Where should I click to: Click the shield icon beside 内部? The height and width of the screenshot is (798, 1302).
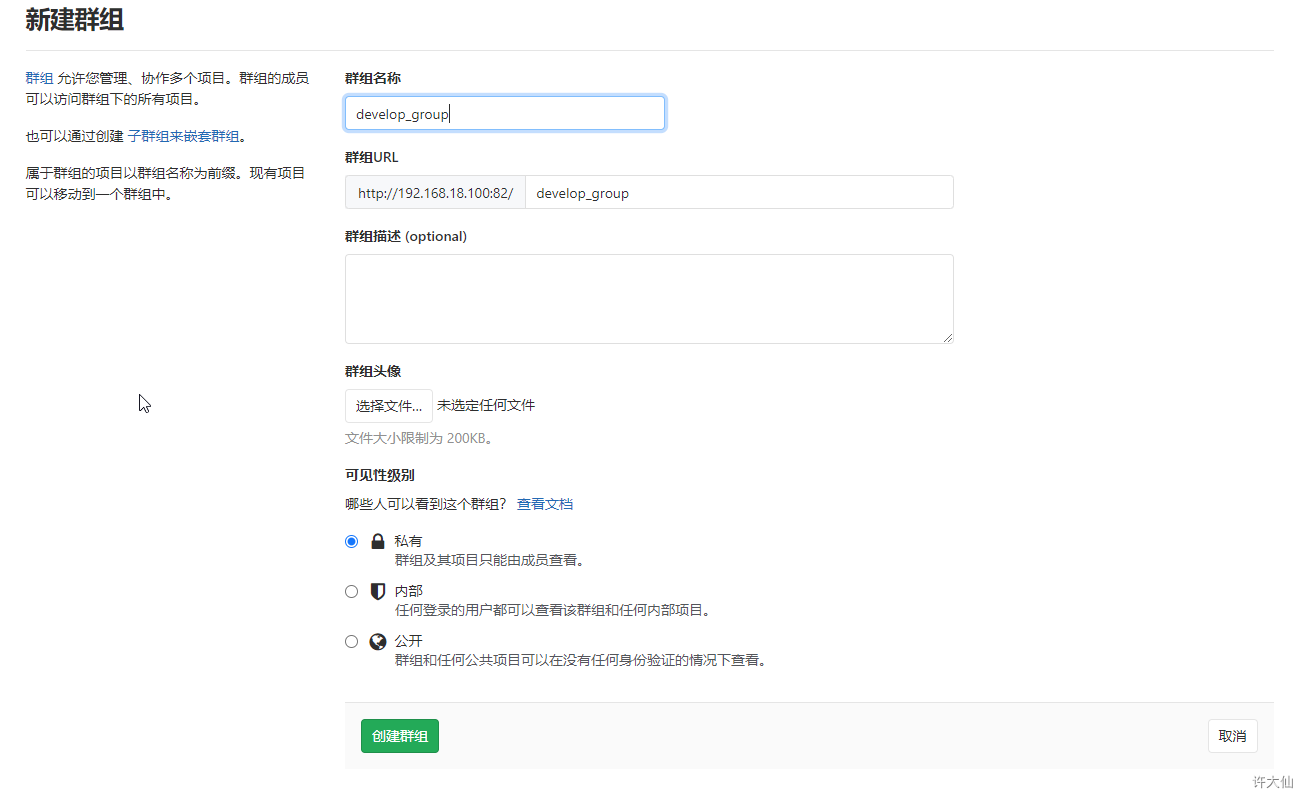coord(378,592)
